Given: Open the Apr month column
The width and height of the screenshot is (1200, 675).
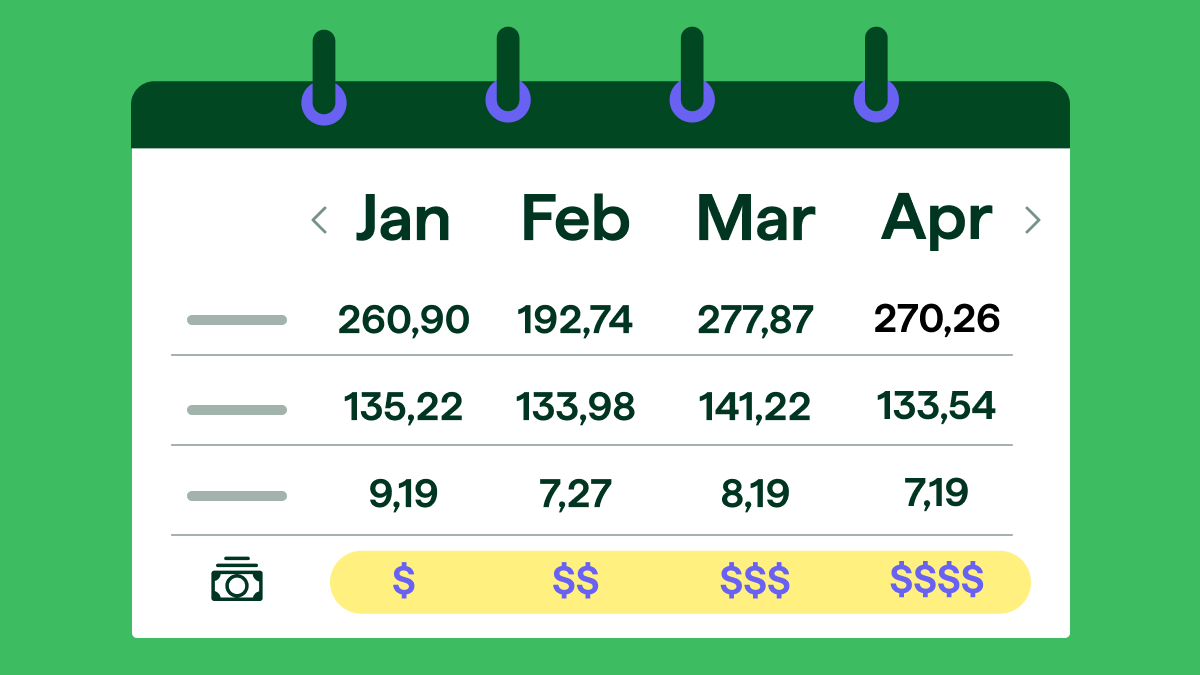Looking at the screenshot, I should (x=936, y=219).
